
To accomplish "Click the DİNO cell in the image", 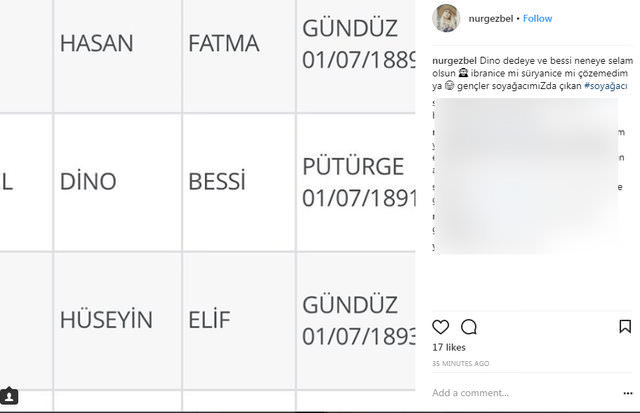I will (118, 182).
